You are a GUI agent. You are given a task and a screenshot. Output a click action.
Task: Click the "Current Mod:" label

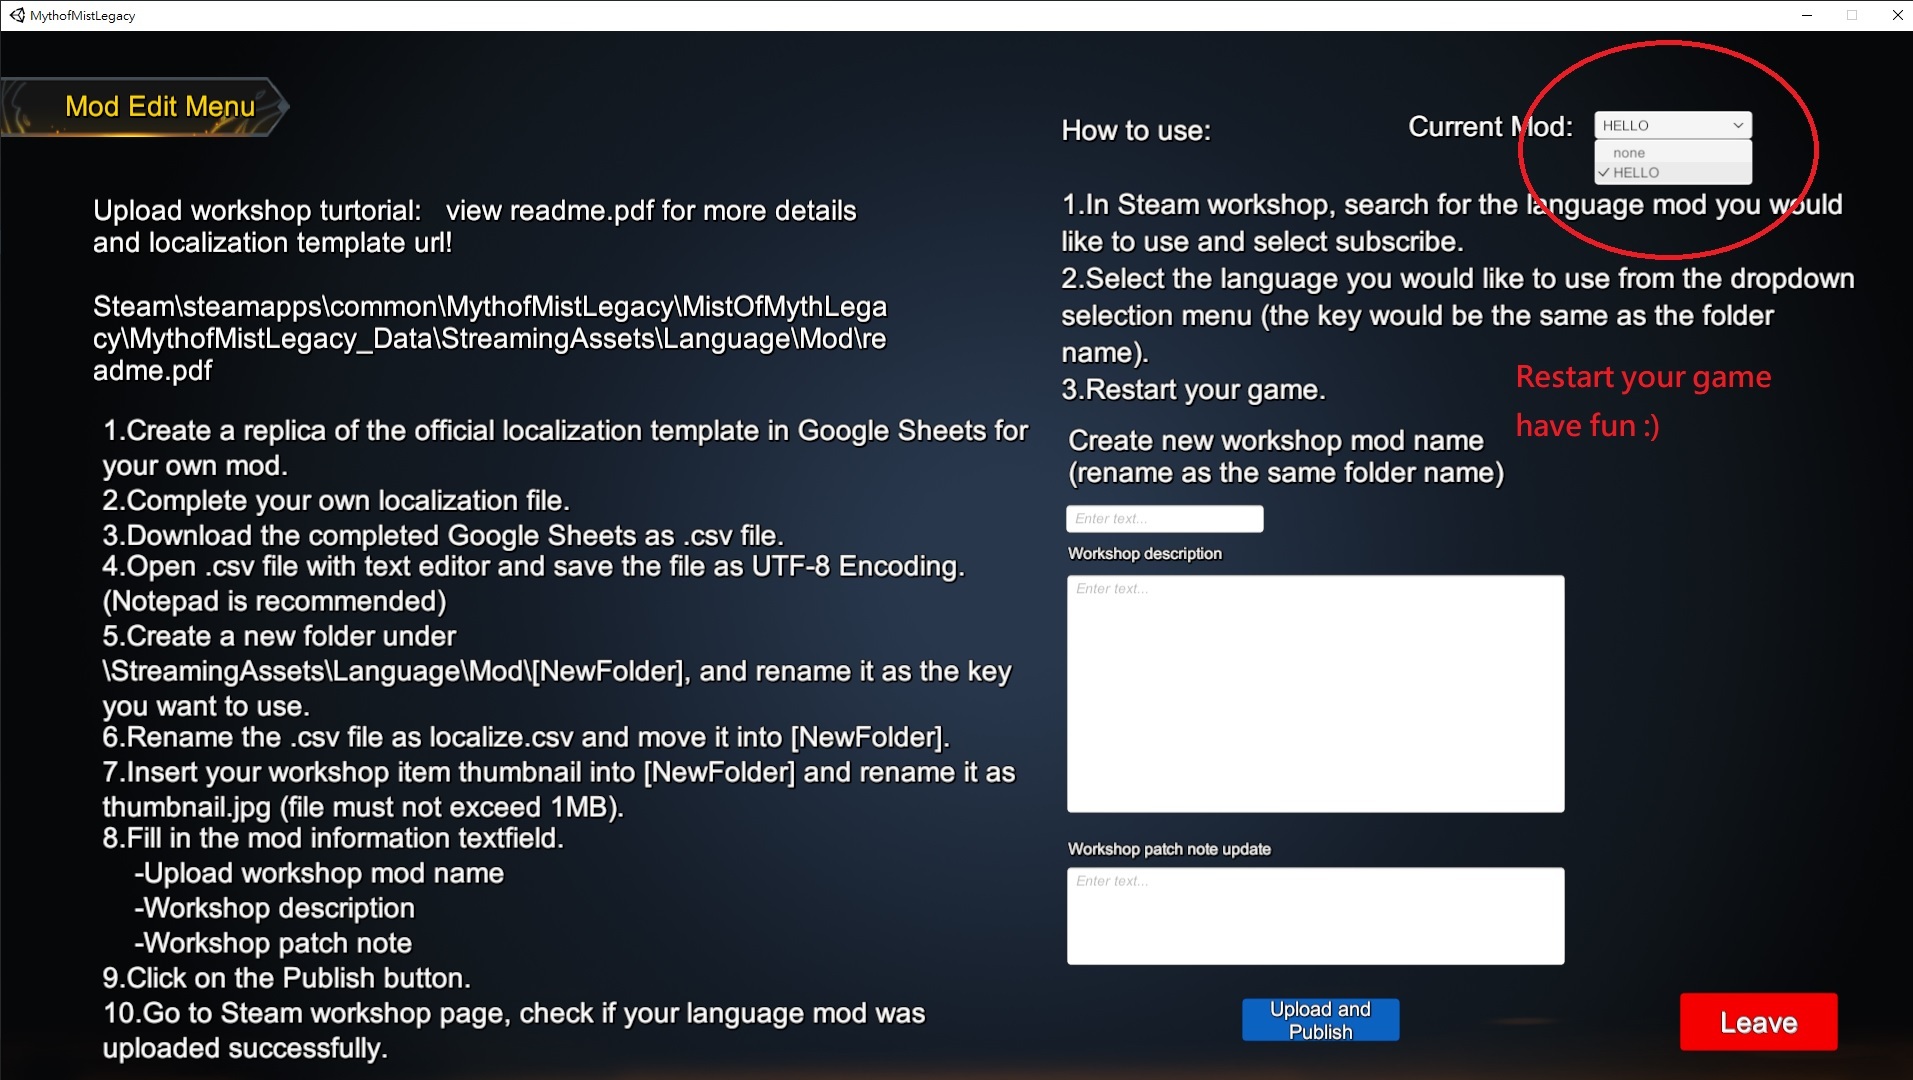click(x=1490, y=127)
